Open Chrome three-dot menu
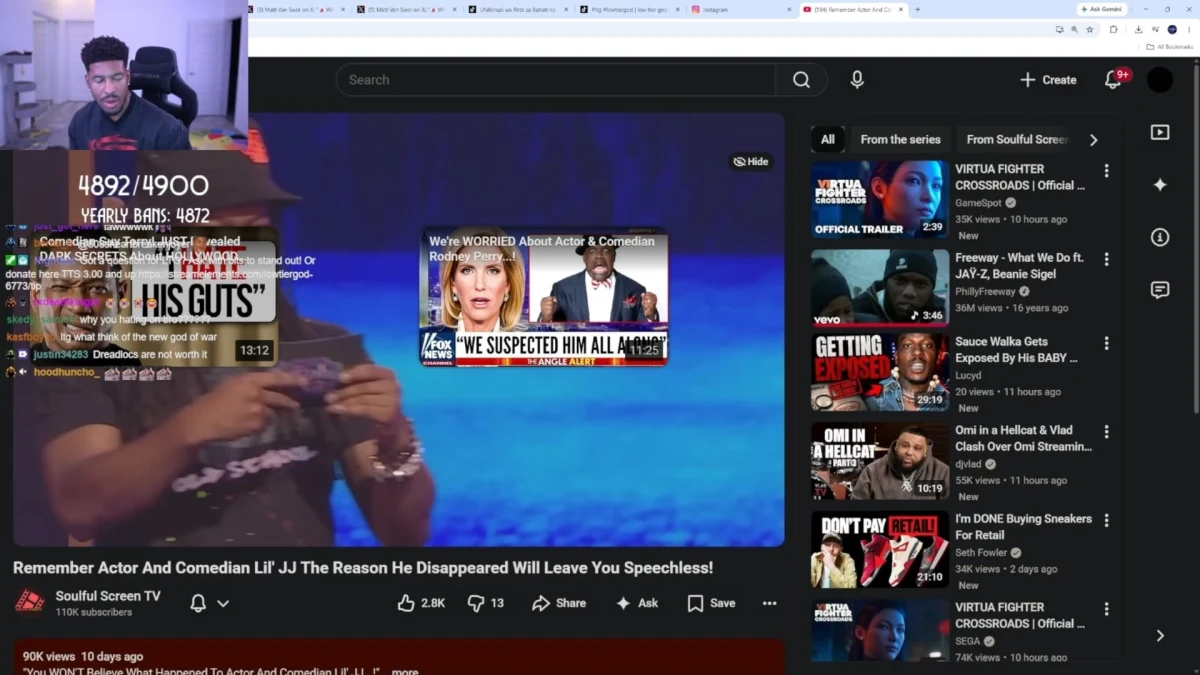Viewport: 1200px width, 675px height. (x=1190, y=29)
